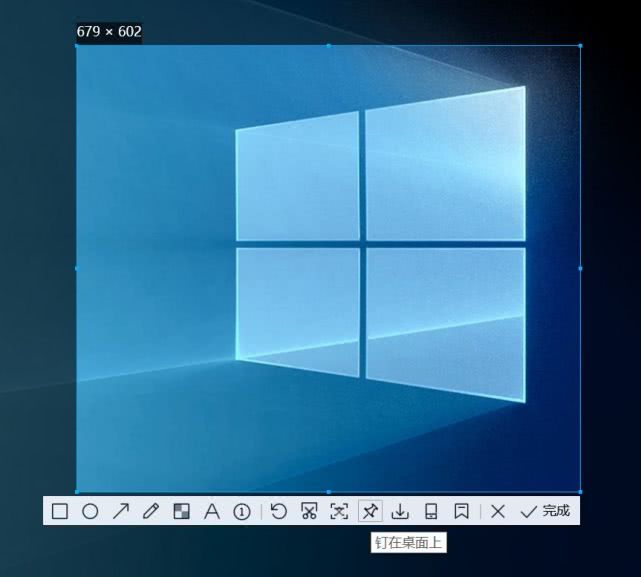Pin the screenshot to the desktop
Screen dimensions: 641x577
pos(370,511)
